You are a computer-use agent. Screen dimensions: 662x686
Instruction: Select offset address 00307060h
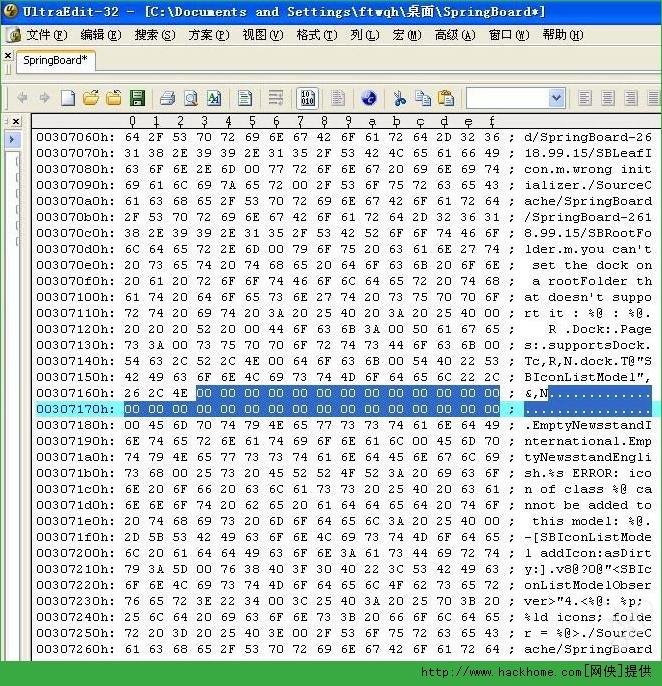[75, 137]
